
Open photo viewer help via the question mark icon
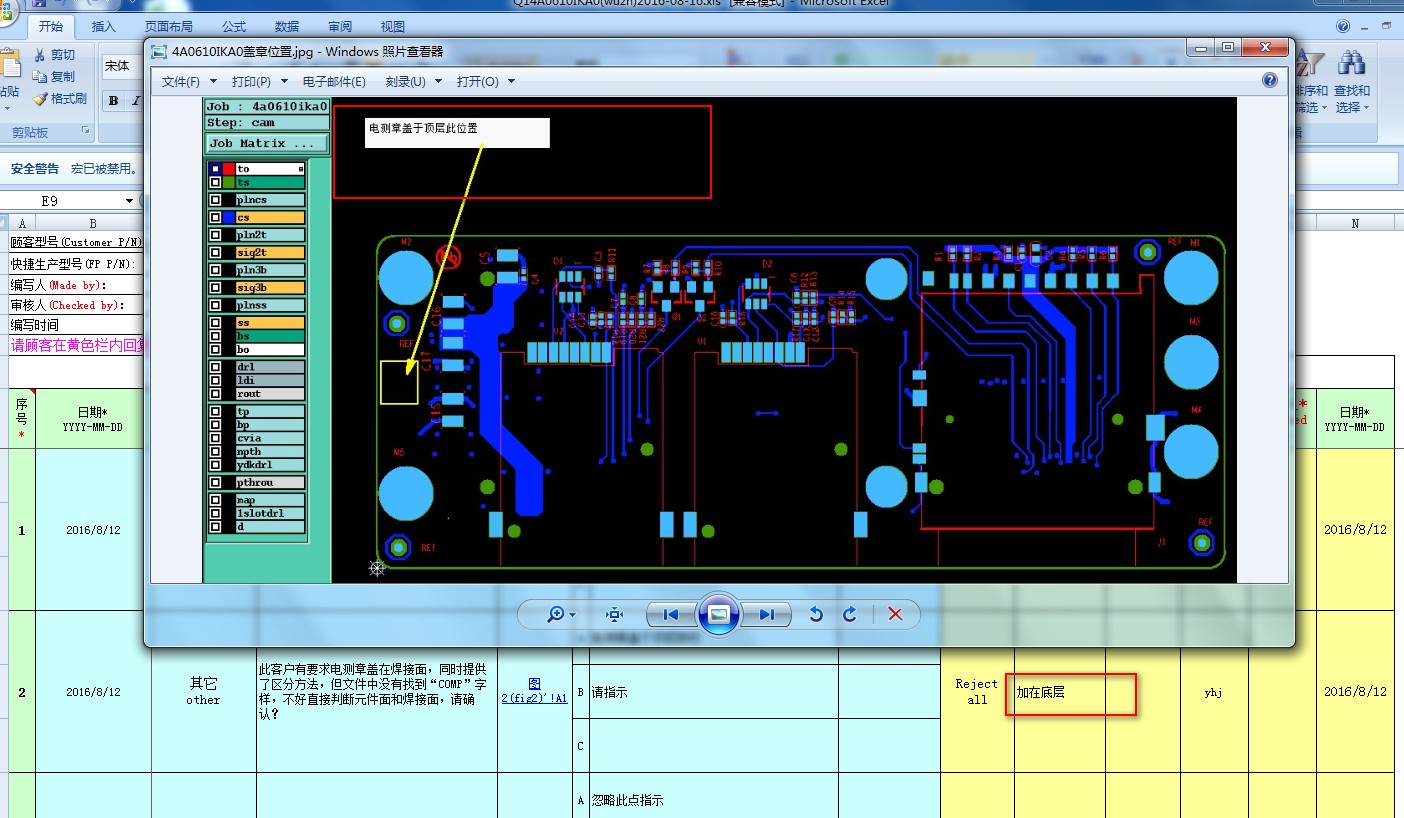click(x=1270, y=81)
